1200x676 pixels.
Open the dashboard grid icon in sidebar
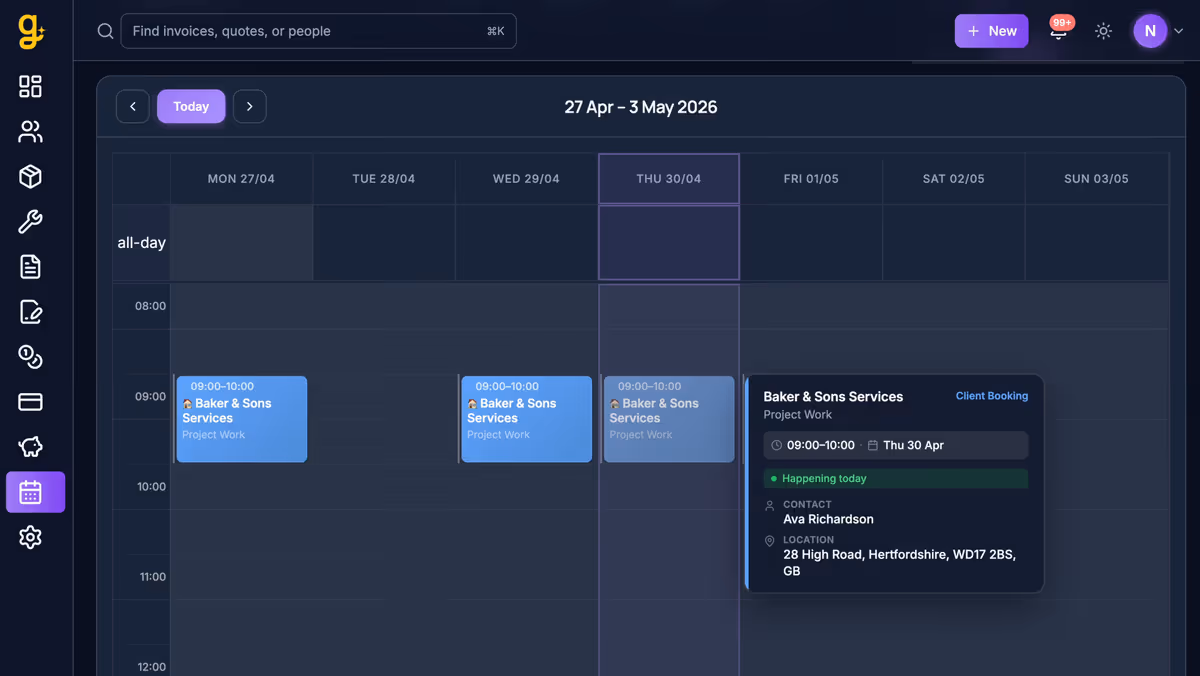31,87
